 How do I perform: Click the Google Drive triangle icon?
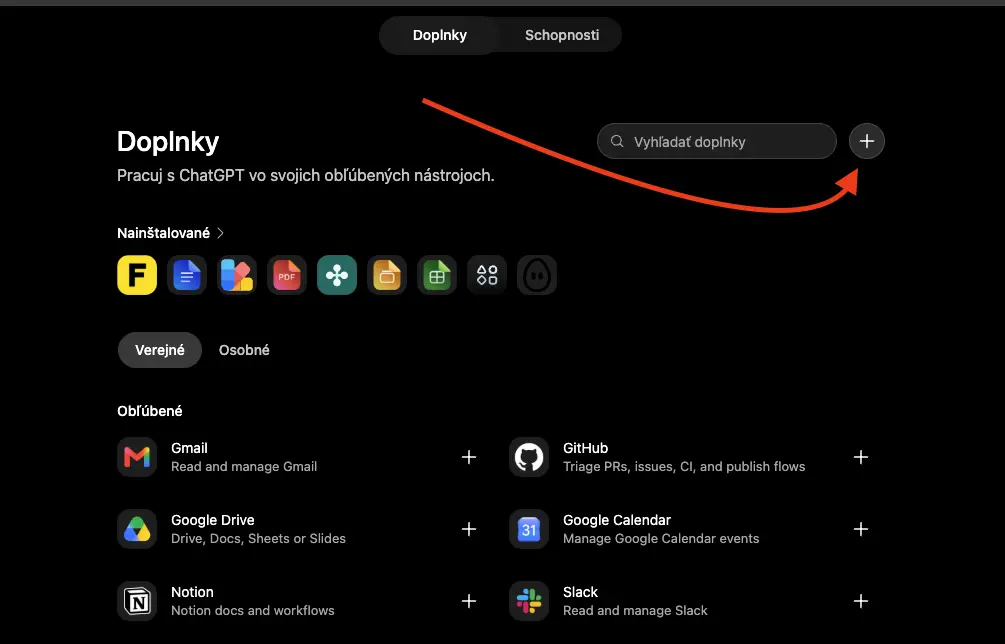(x=137, y=529)
